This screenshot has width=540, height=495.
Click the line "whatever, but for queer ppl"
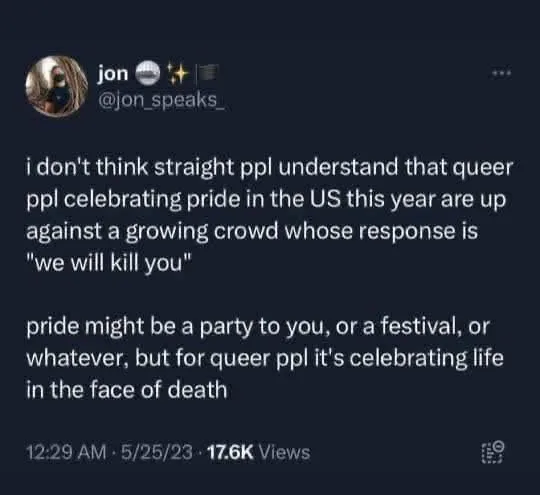(265, 359)
